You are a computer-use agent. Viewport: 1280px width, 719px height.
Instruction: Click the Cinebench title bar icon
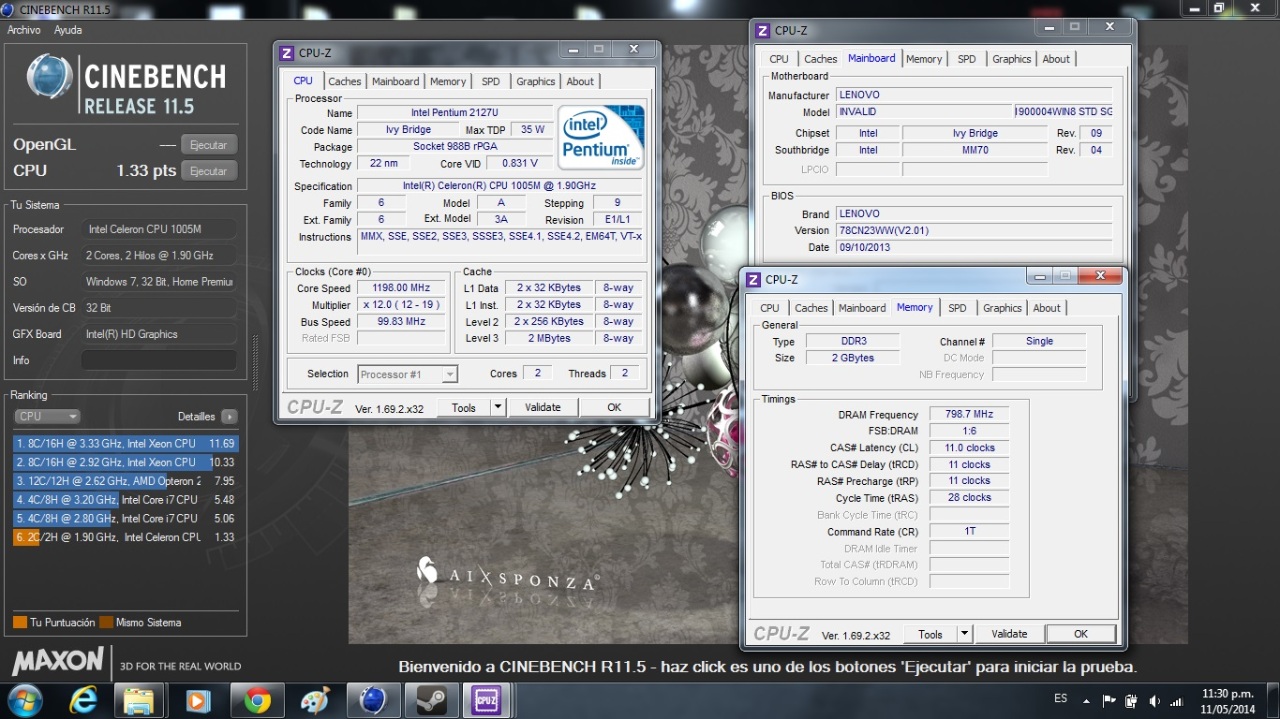pyautogui.click(x=6, y=8)
